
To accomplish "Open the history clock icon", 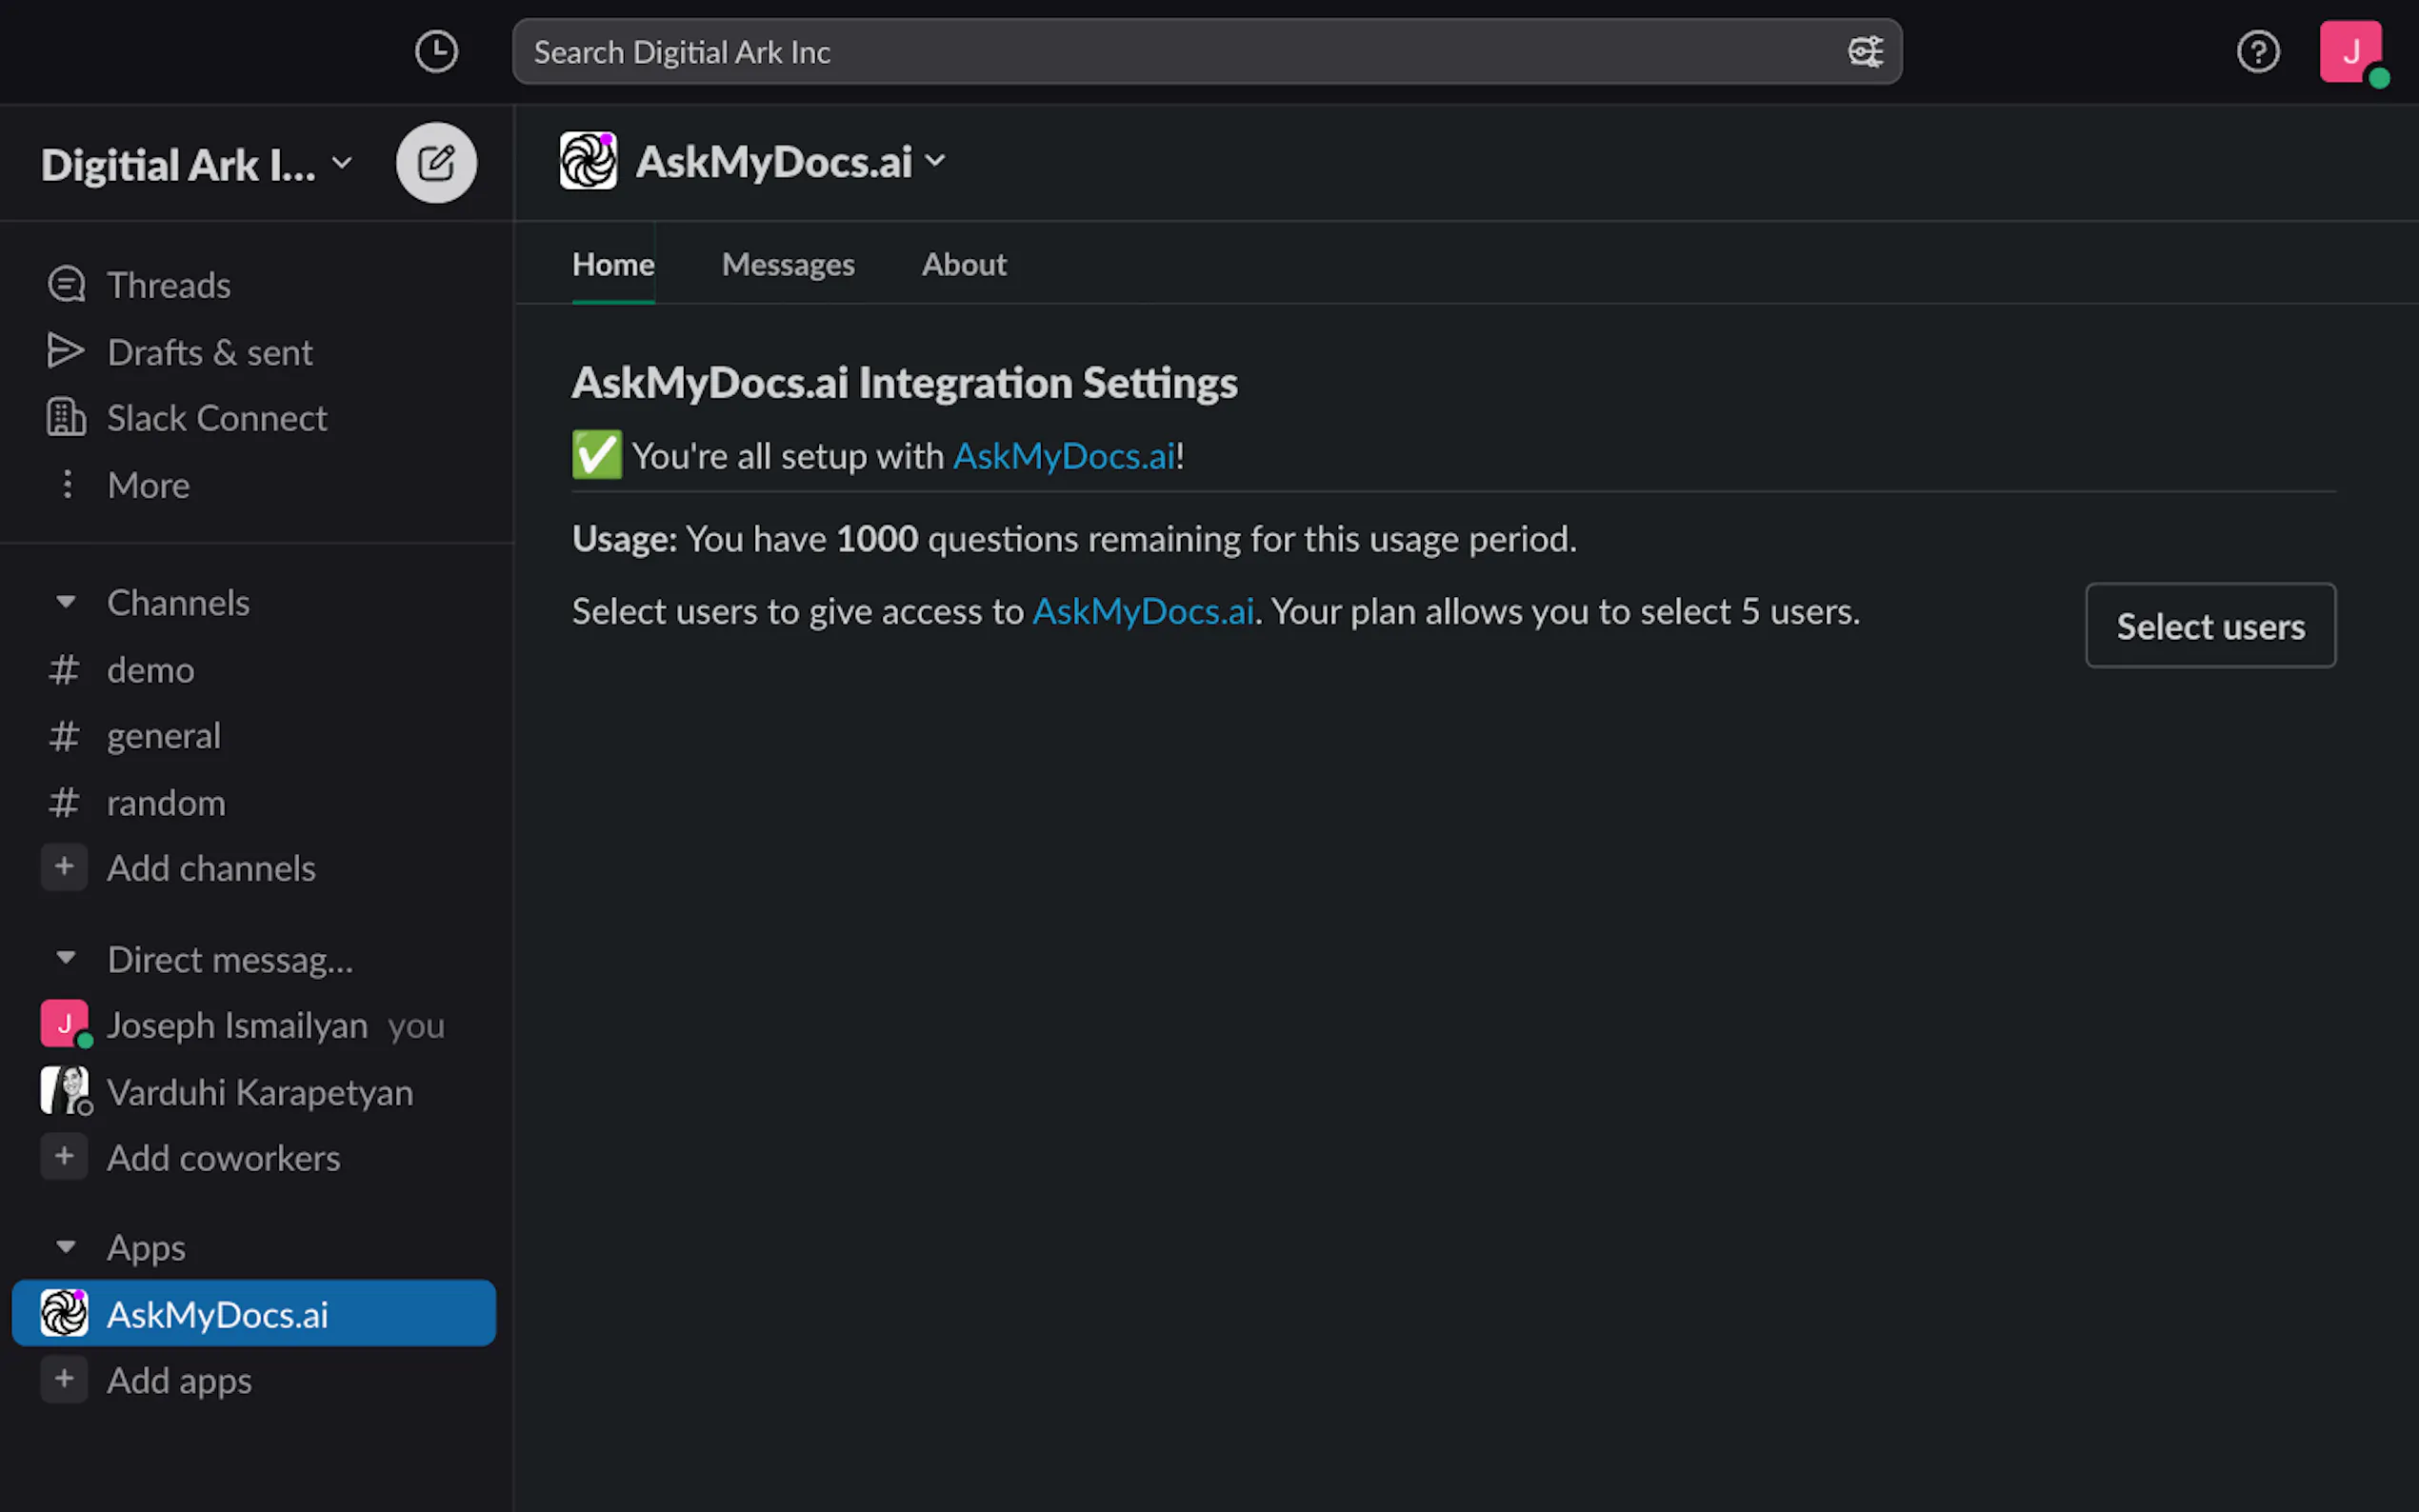I will [x=436, y=52].
